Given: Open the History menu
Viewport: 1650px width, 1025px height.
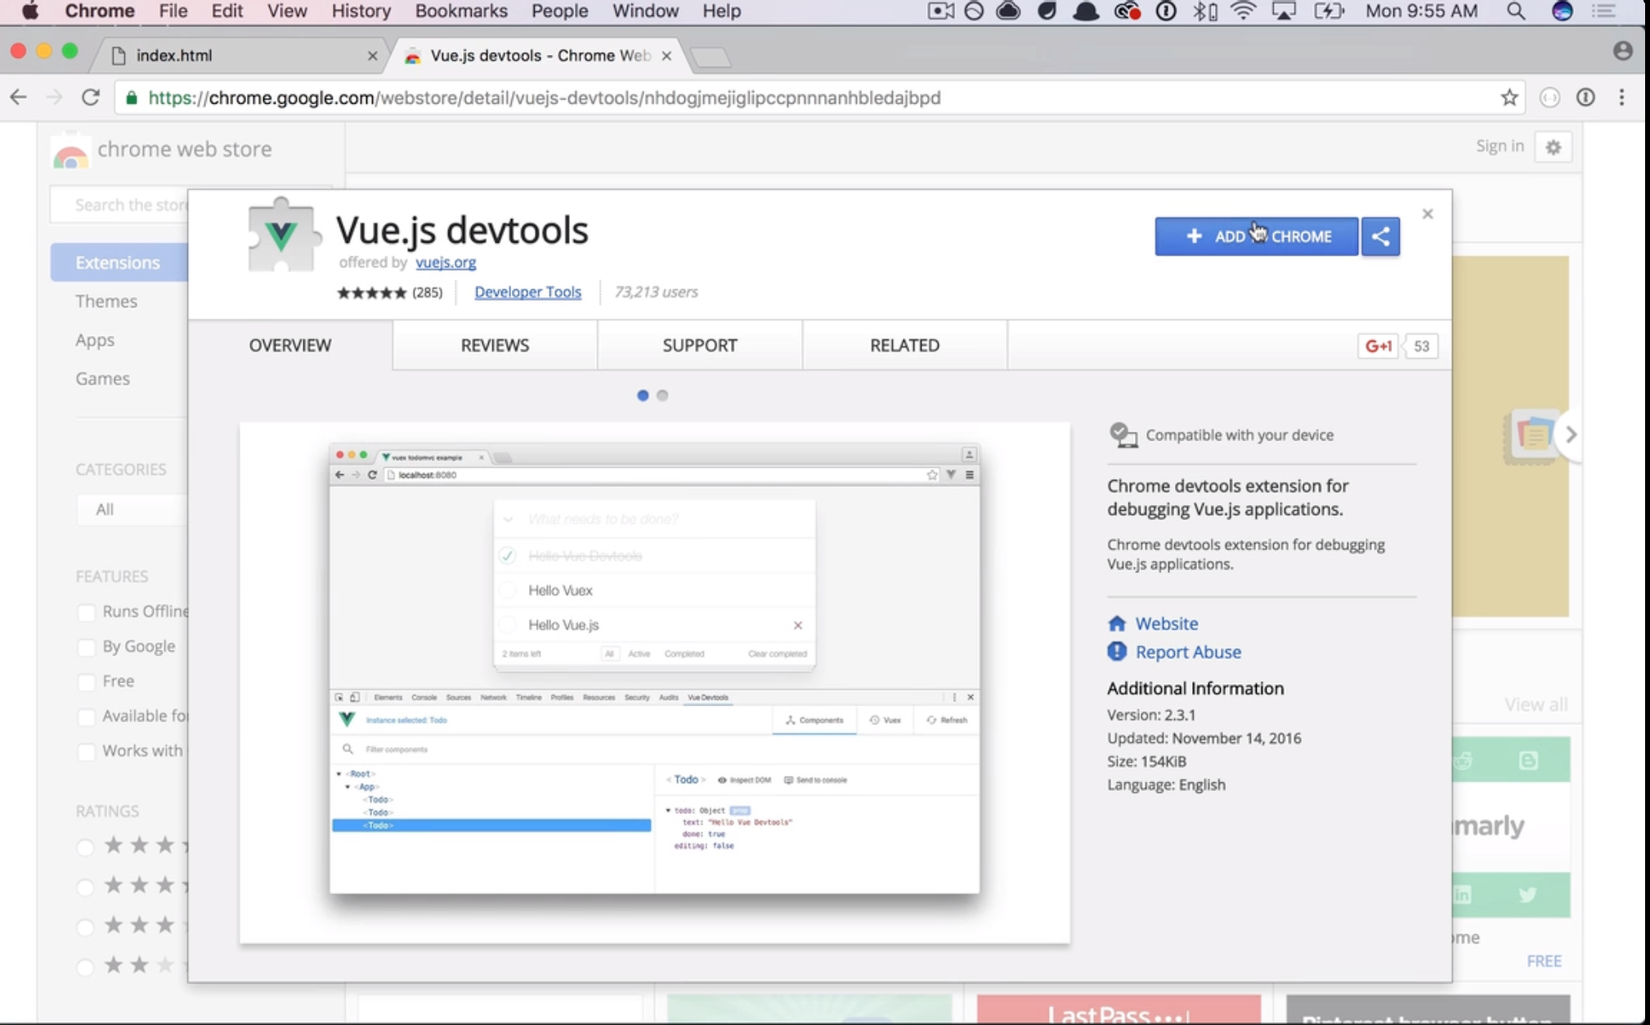Looking at the screenshot, I should click(361, 11).
